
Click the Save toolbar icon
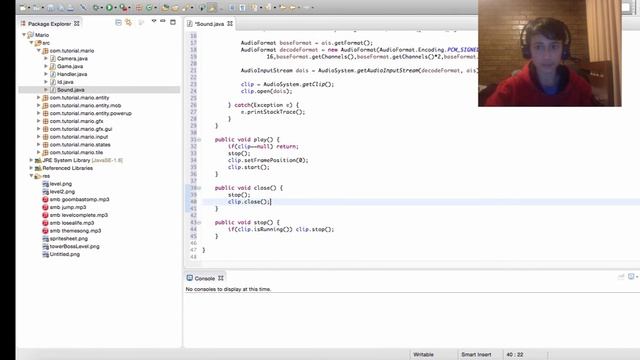(x=51, y=7)
